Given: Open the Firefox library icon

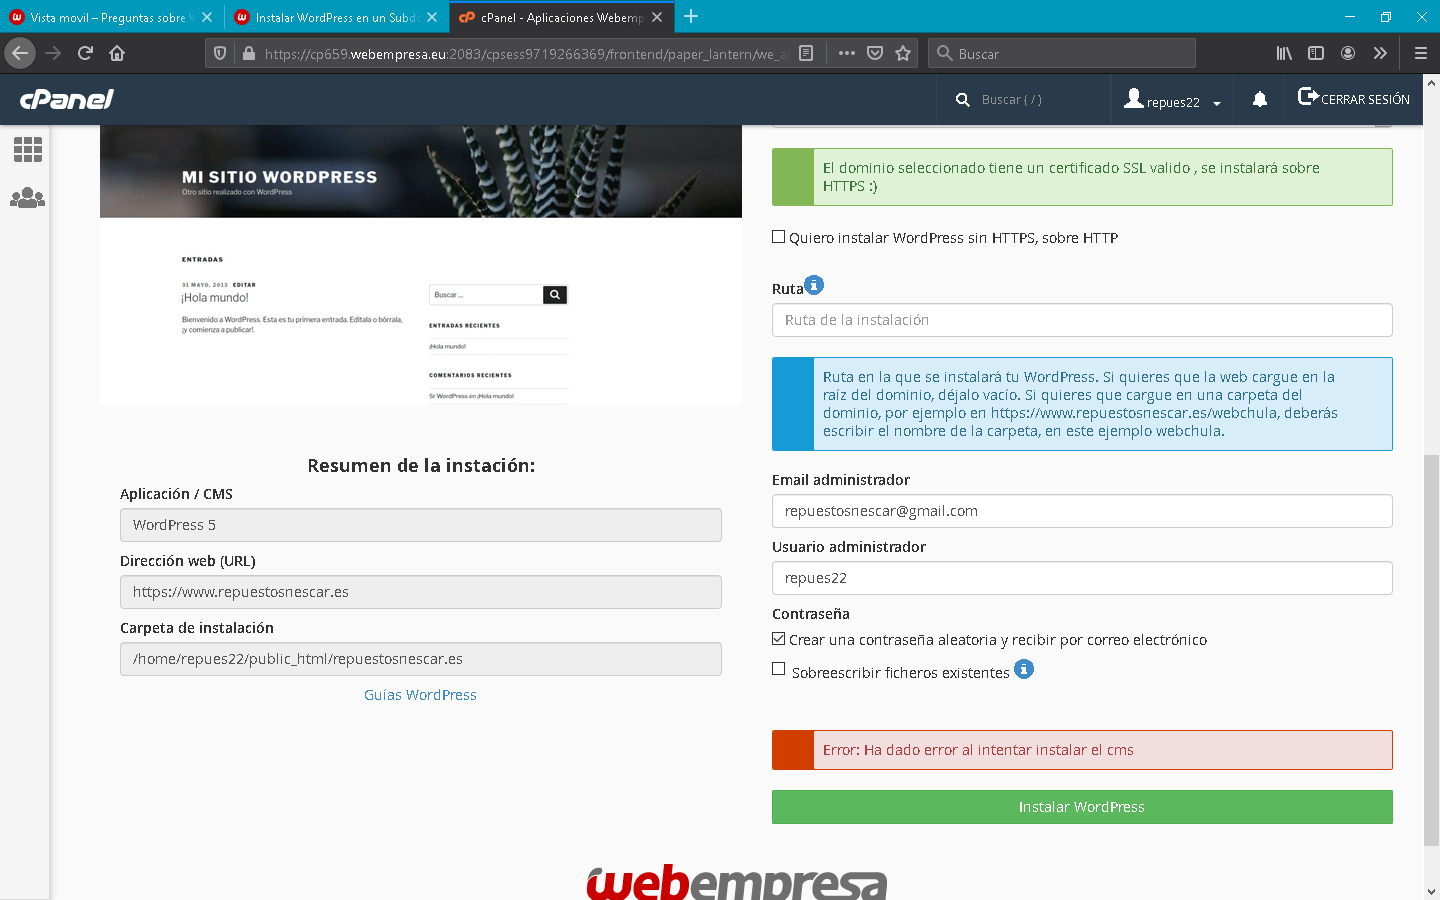Looking at the screenshot, I should (x=1284, y=53).
